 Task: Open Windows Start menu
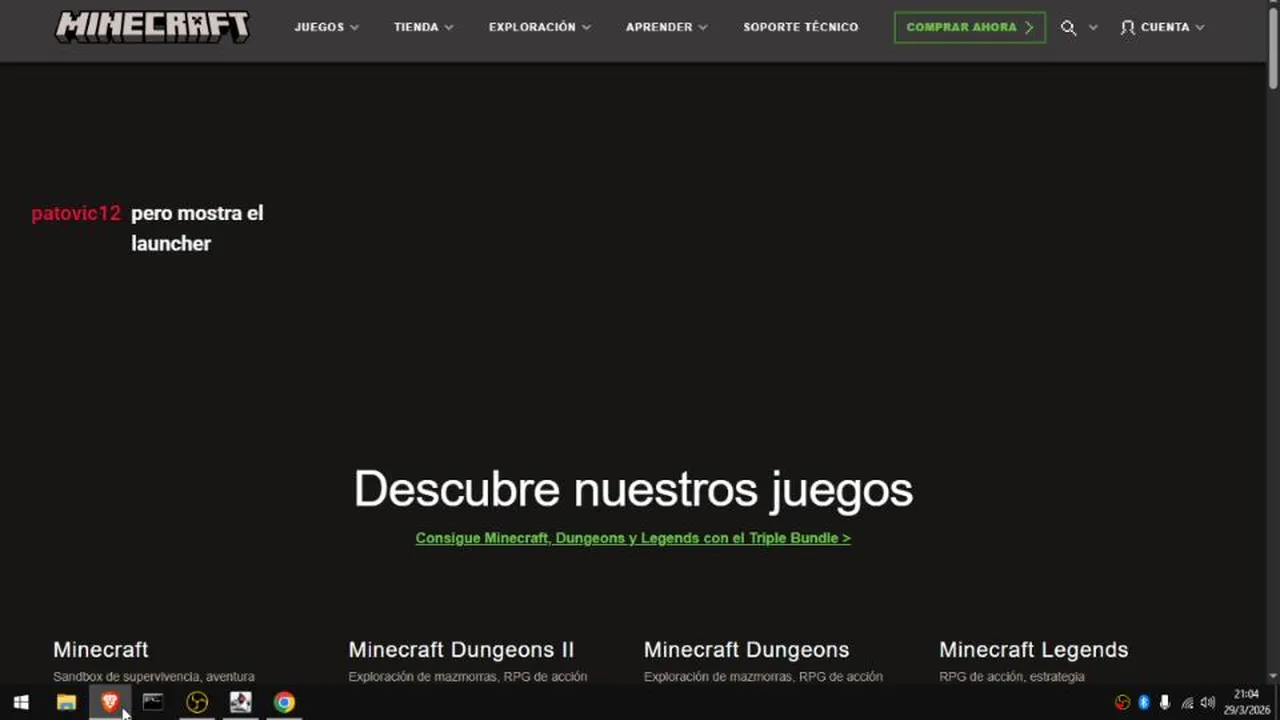click(21, 702)
